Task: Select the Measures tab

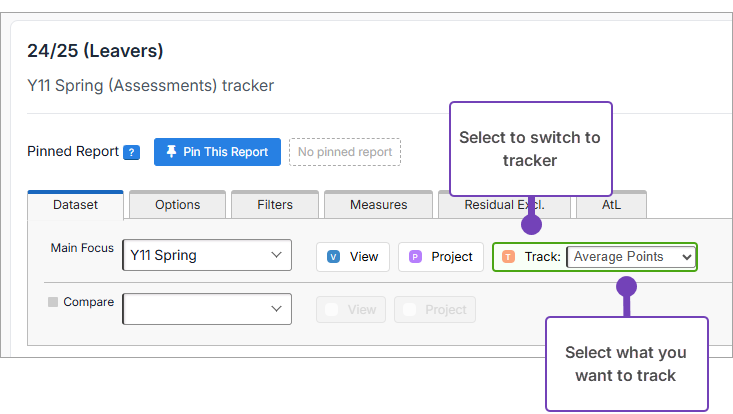Action: coord(378,205)
